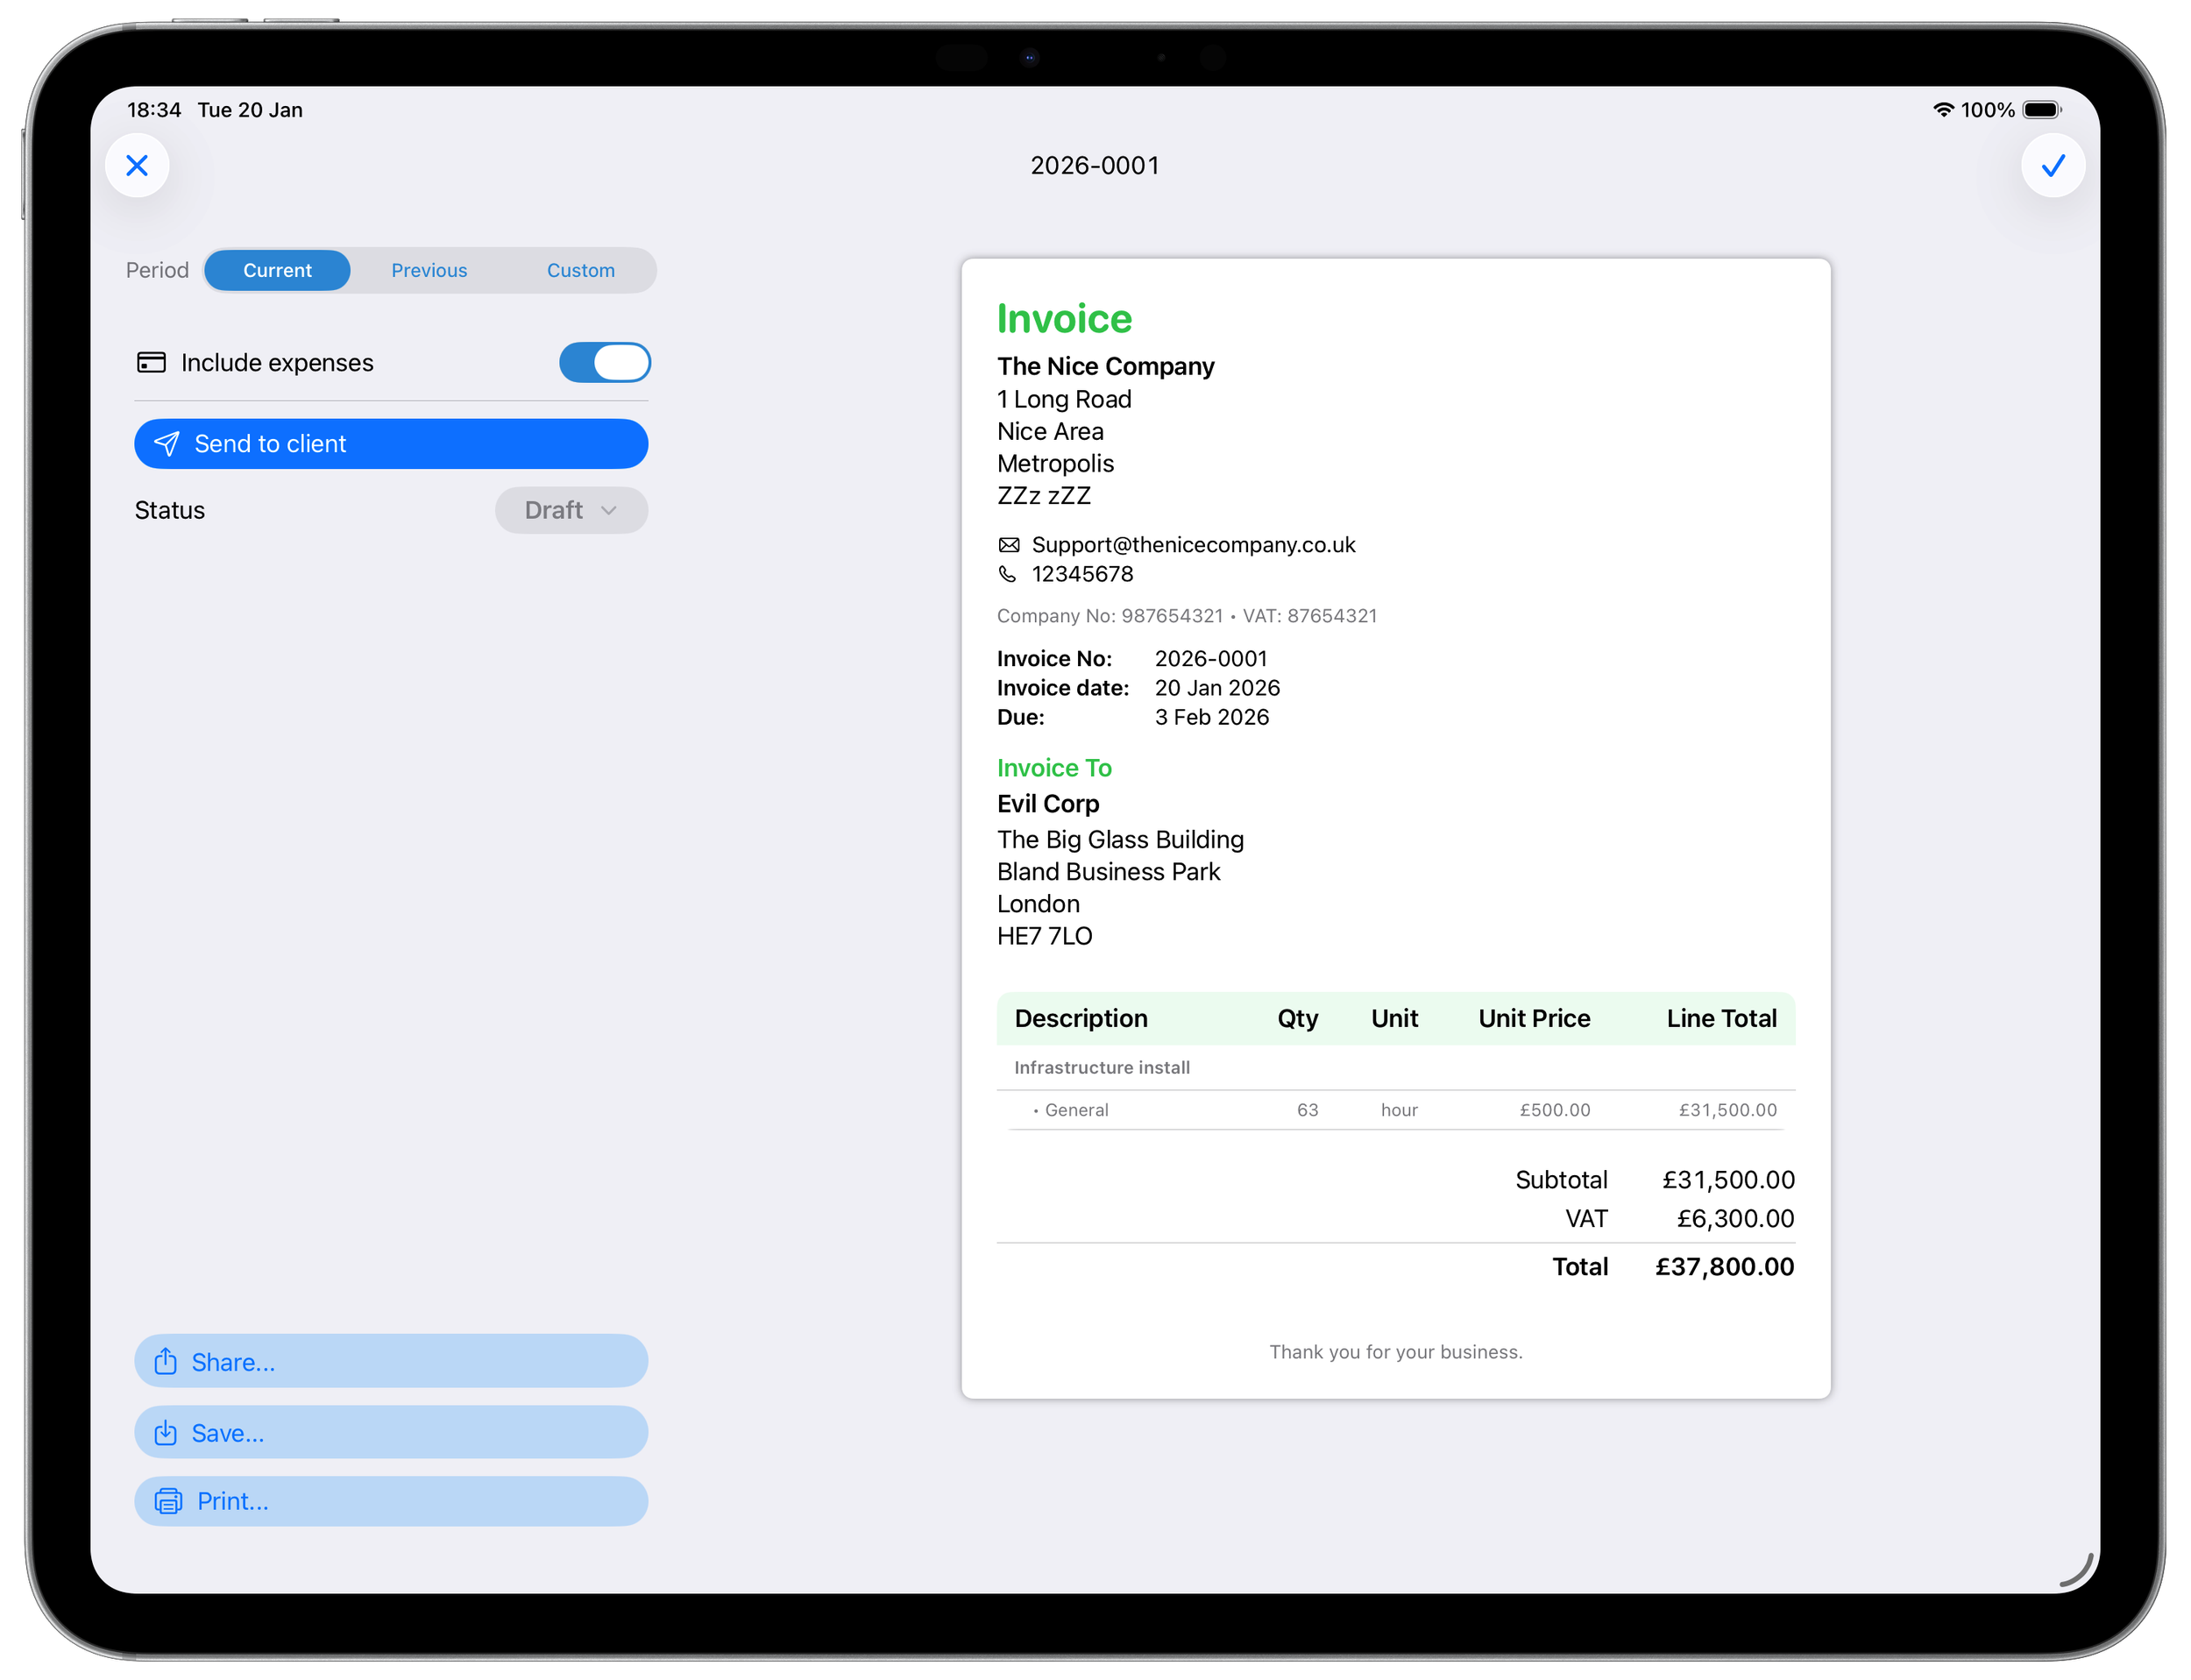Select the Current period segment
The height and width of the screenshot is (1680, 2191).
277,270
